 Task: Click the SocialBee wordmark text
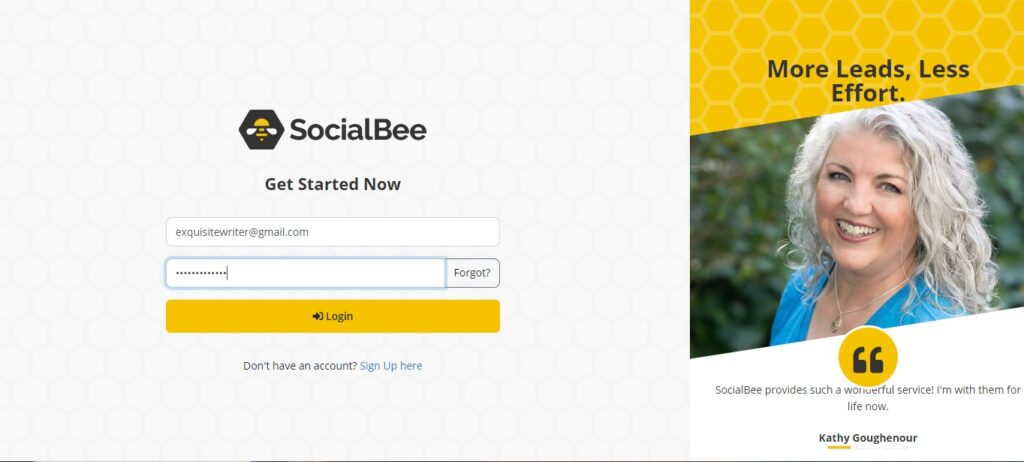(x=357, y=130)
